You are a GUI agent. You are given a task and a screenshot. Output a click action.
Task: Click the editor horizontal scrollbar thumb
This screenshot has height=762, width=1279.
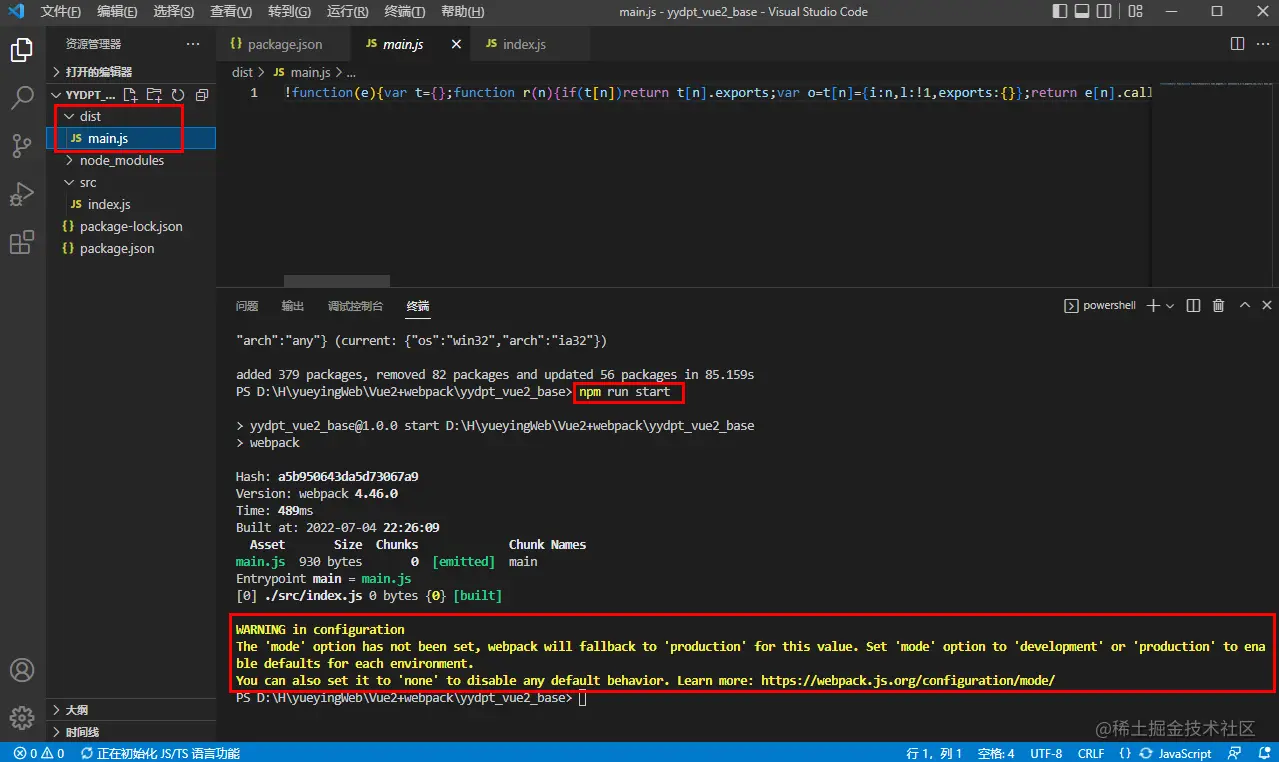[x=337, y=281]
